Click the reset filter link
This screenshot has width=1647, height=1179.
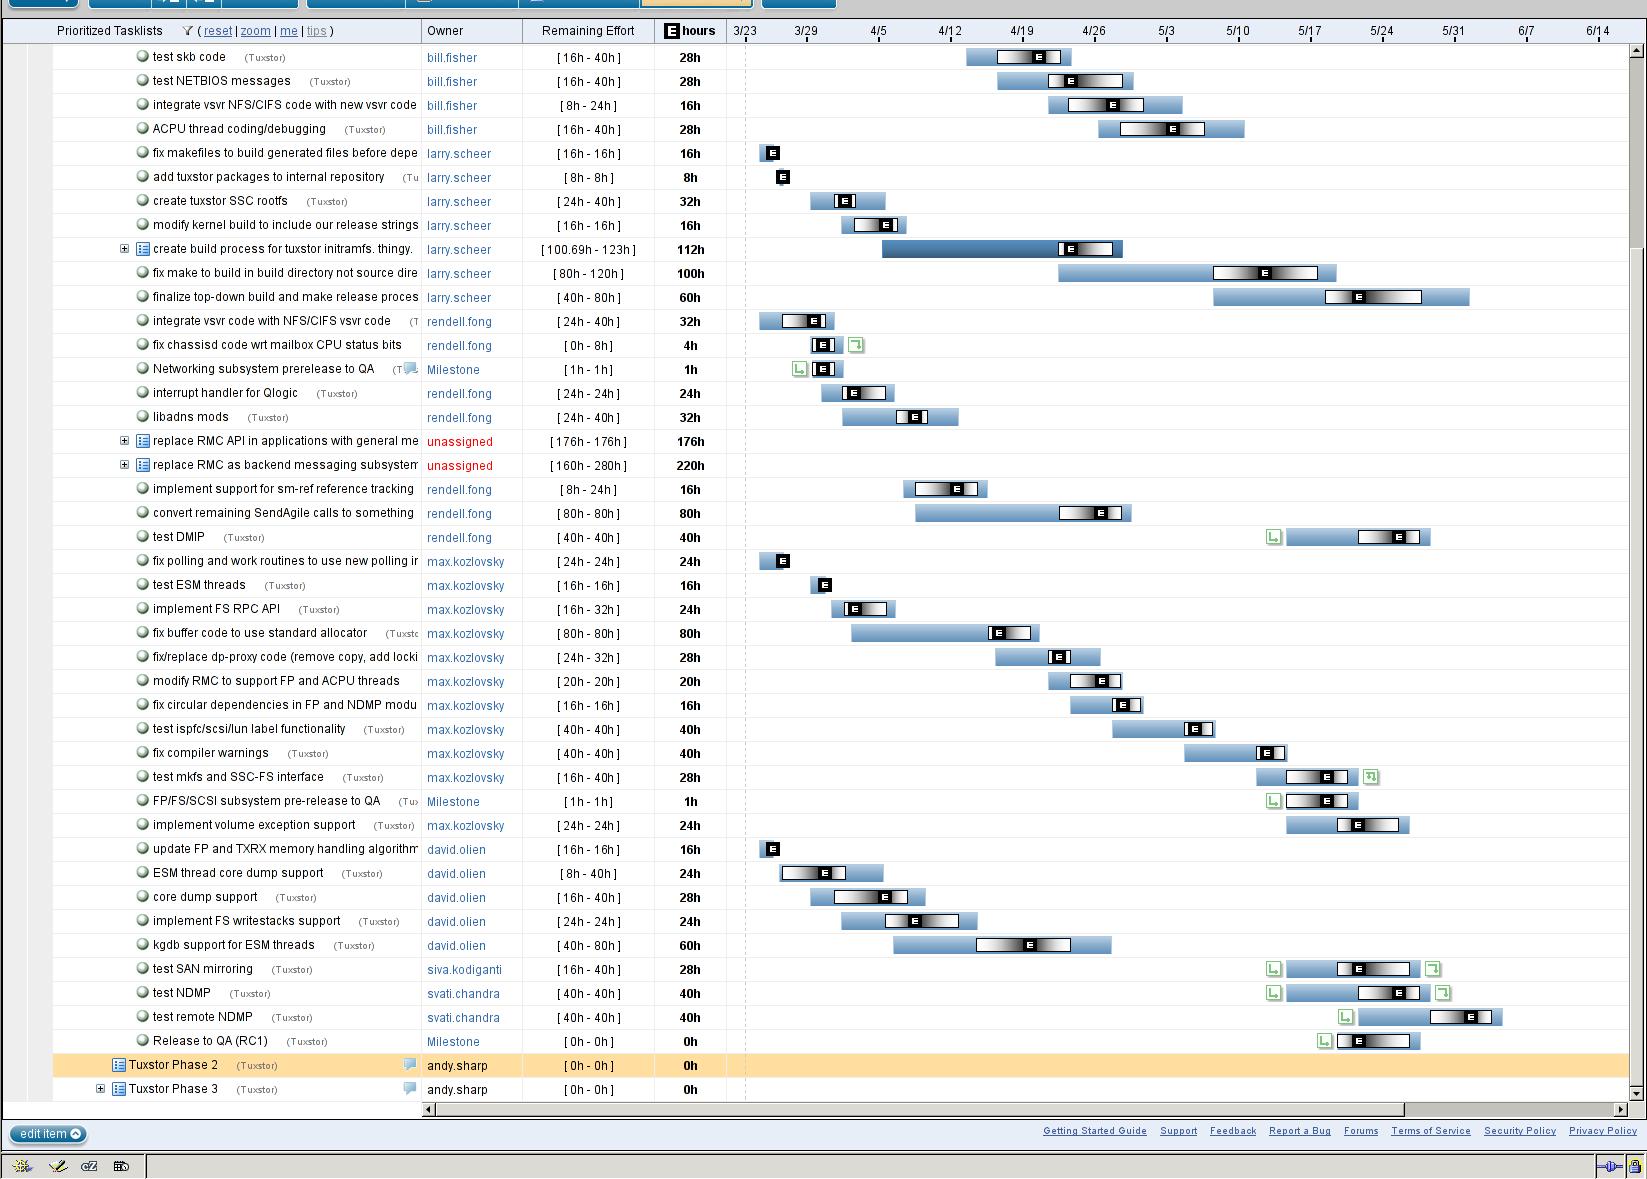(217, 31)
